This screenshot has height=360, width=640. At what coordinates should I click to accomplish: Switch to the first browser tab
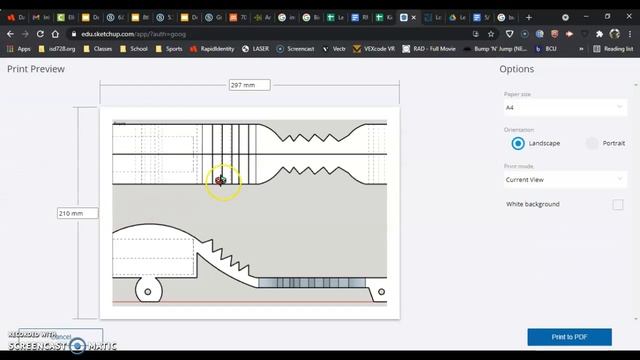click(16, 18)
